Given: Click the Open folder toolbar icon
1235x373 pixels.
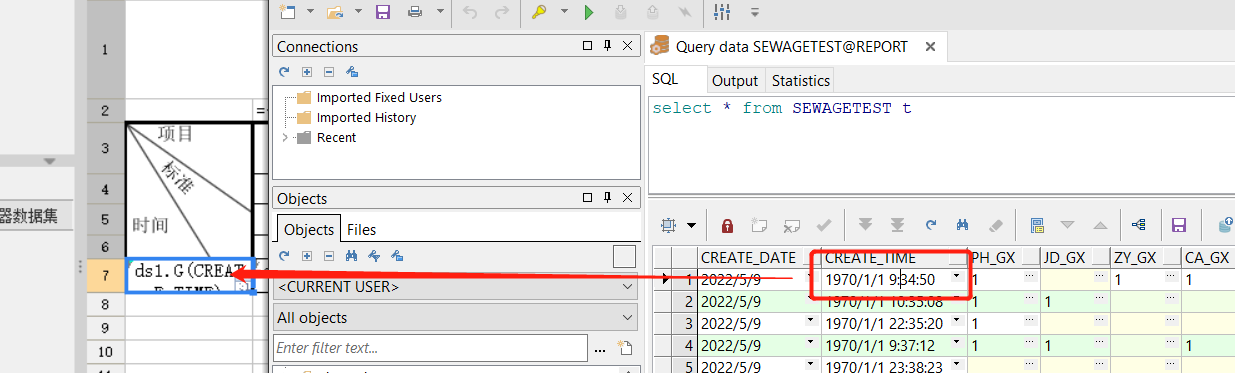Looking at the screenshot, I should (336, 12).
